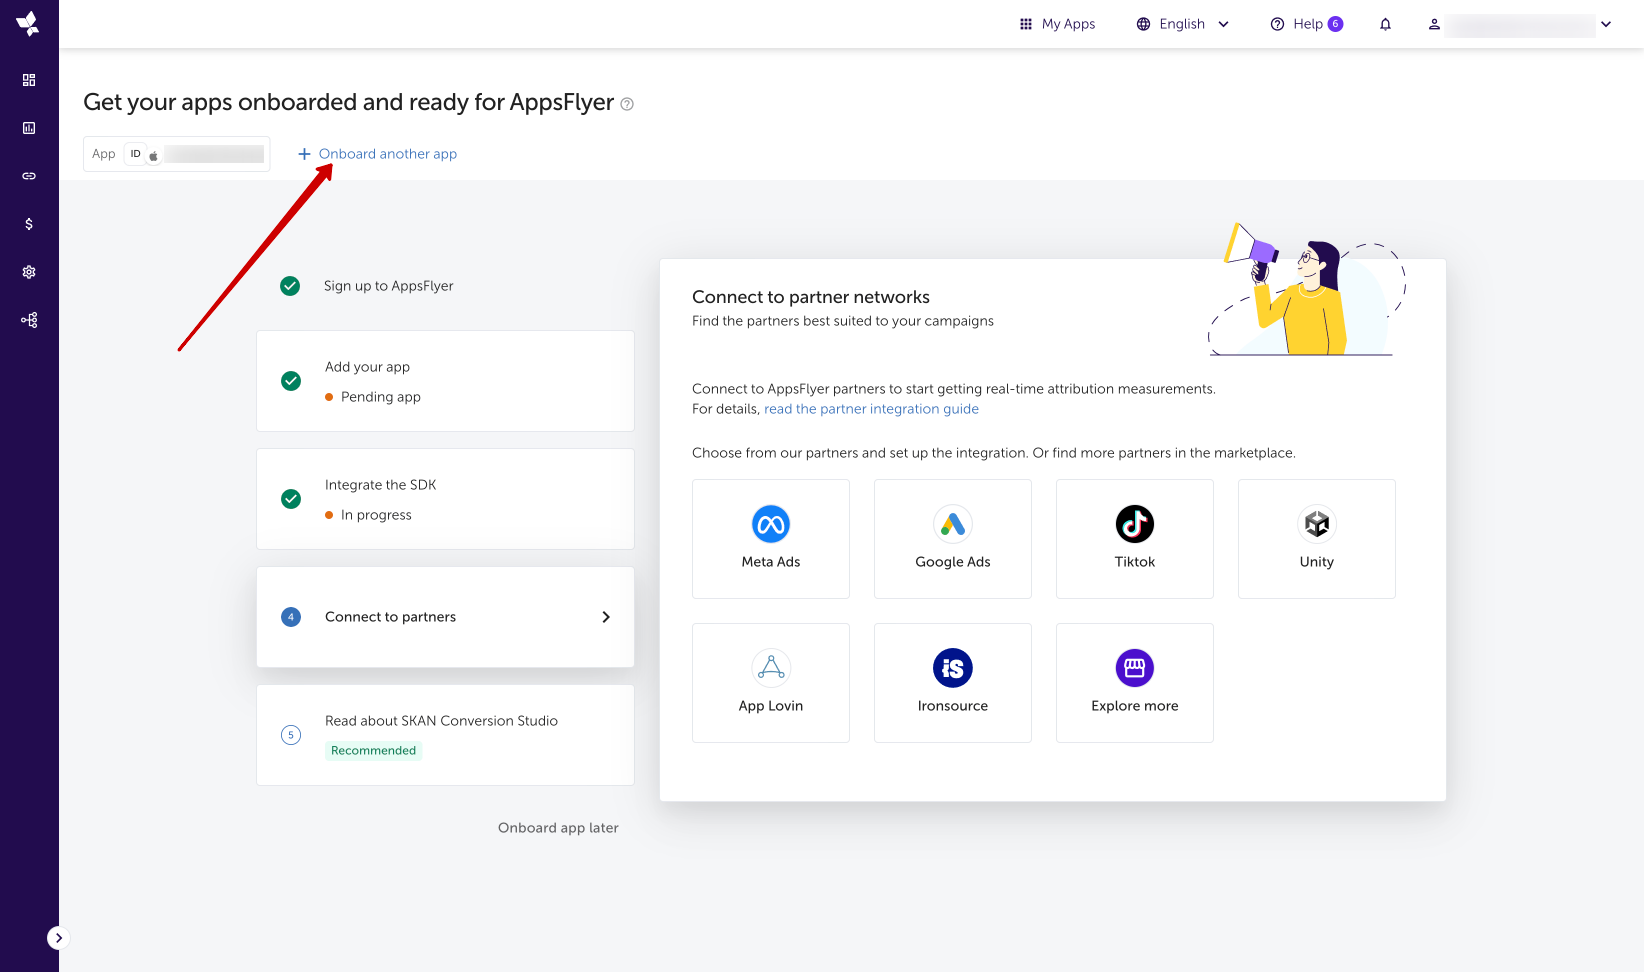Open the reports chart icon in sidebar
The width and height of the screenshot is (1644, 972).
[x=29, y=128]
